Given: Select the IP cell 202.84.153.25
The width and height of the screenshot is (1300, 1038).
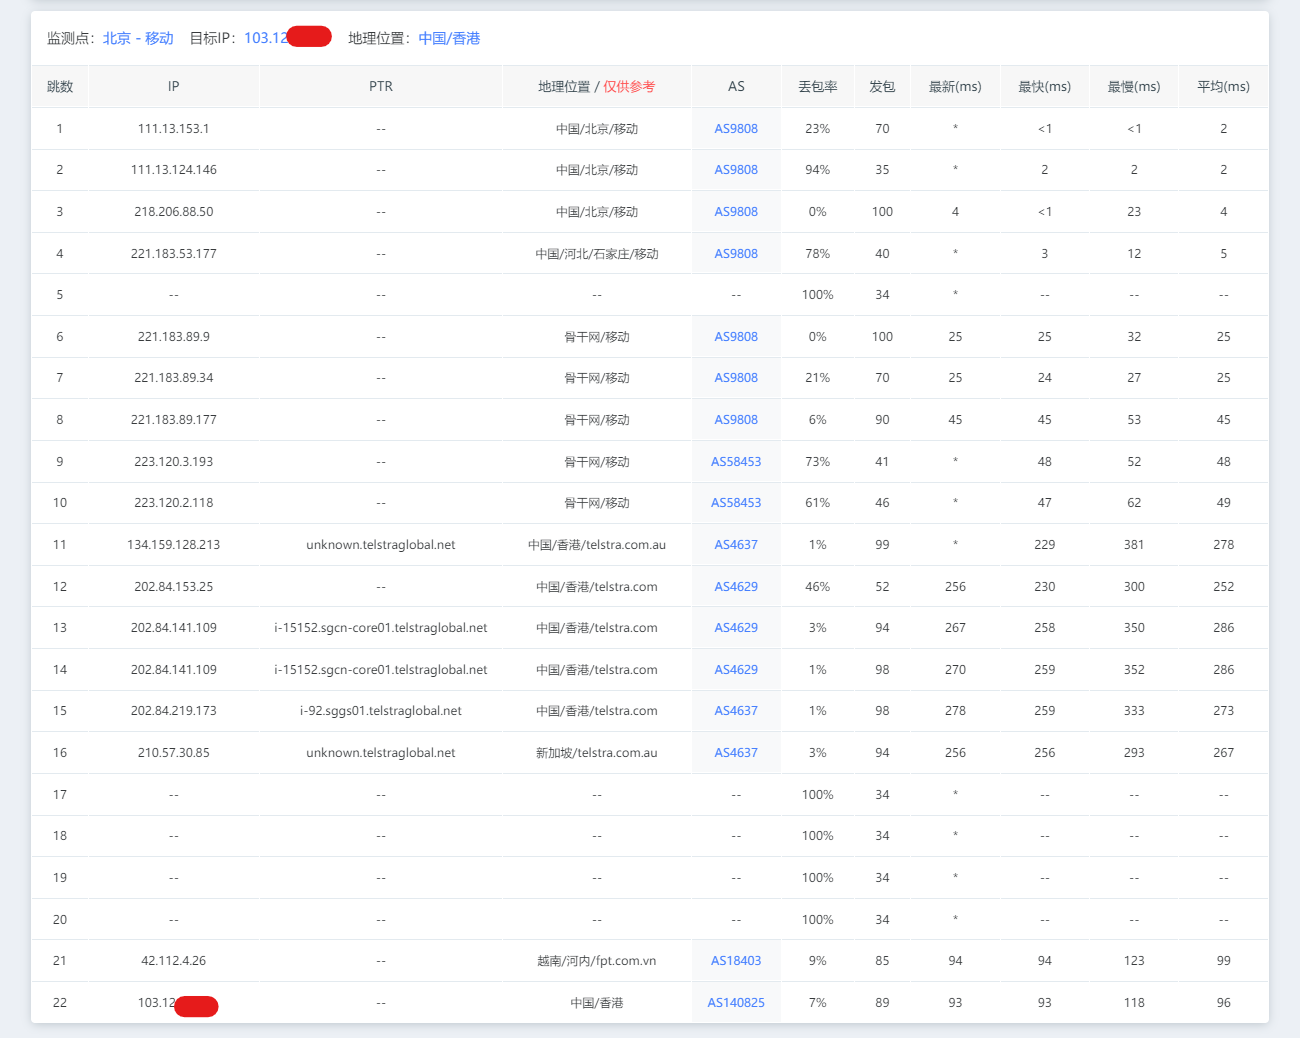Looking at the screenshot, I should coord(174,587).
